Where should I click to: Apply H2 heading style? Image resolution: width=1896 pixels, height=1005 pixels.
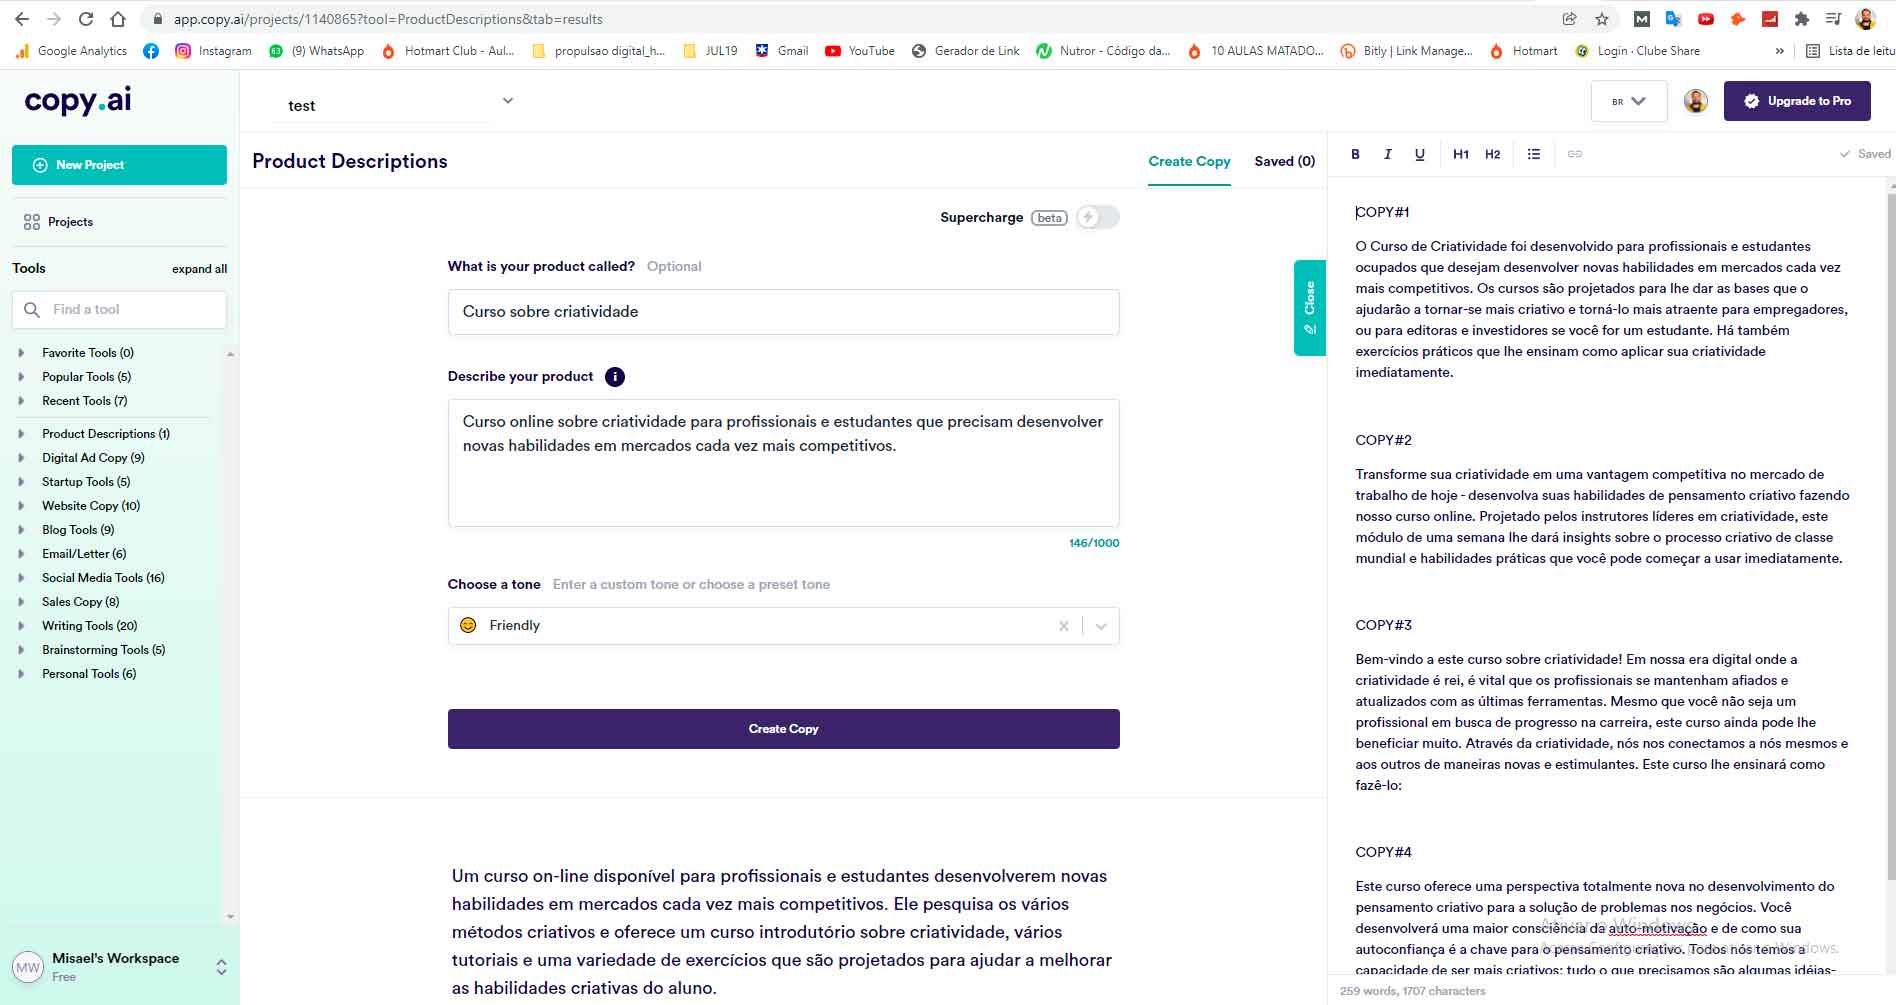pos(1492,154)
